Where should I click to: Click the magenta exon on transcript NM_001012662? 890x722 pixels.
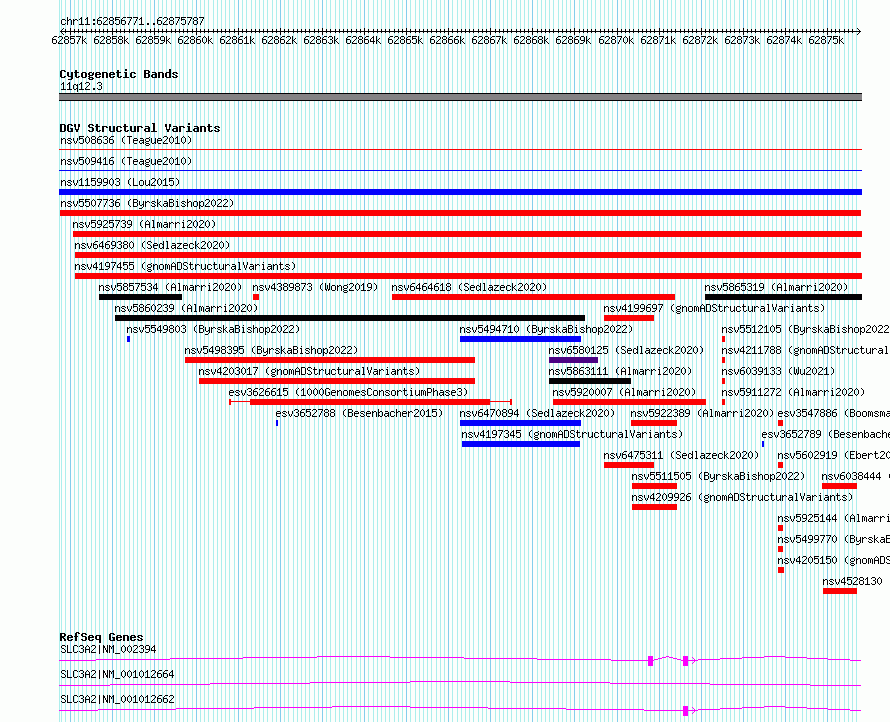pyautogui.click(x=686, y=711)
